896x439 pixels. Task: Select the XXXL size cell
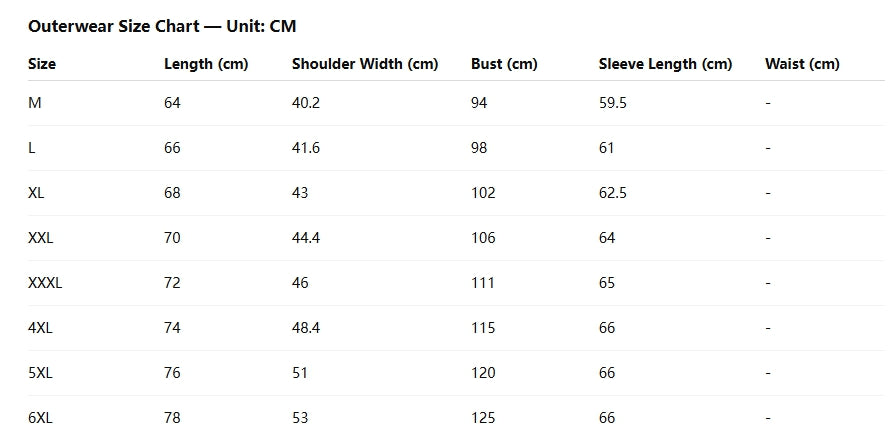(x=45, y=283)
